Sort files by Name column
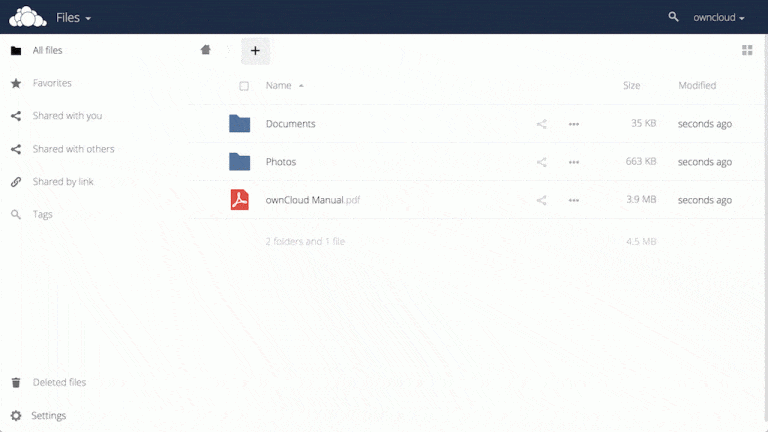 pos(279,85)
